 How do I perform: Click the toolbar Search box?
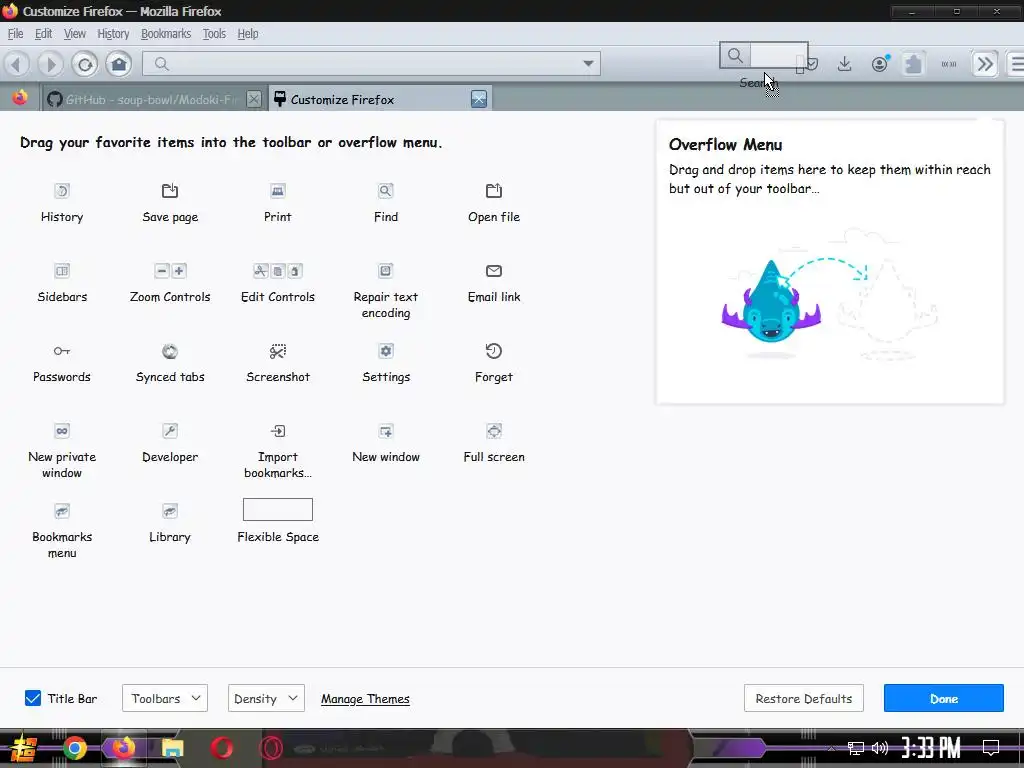[763, 56]
